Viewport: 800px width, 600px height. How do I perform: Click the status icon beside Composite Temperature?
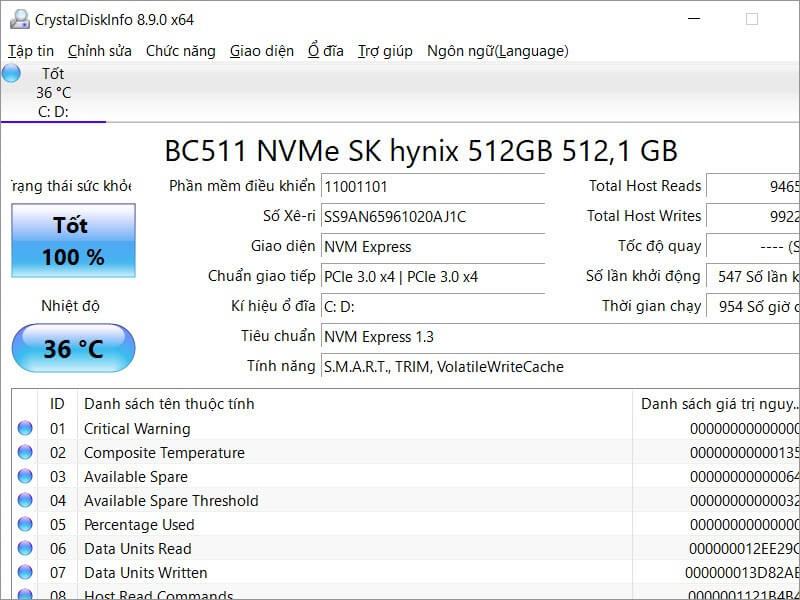click(x=25, y=453)
